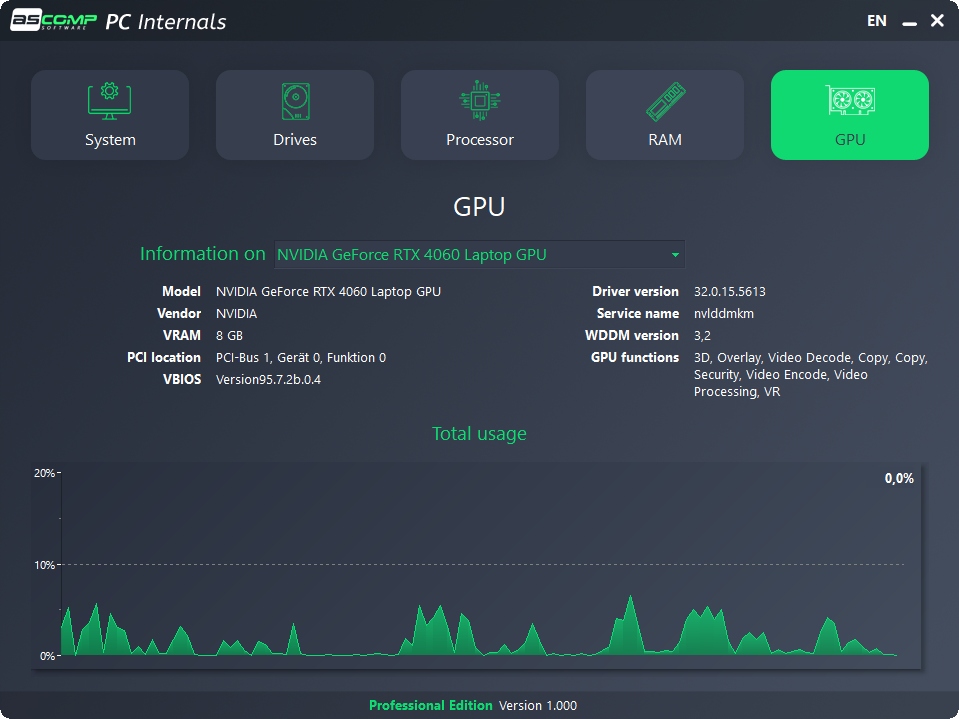Click driver version 32.0.15.5613
This screenshot has height=719, width=959.
[x=730, y=292]
